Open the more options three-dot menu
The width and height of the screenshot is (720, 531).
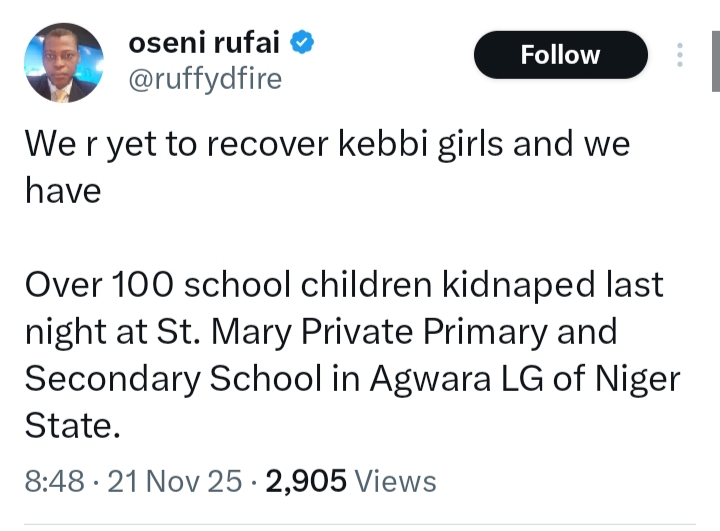click(x=680, y=55)
